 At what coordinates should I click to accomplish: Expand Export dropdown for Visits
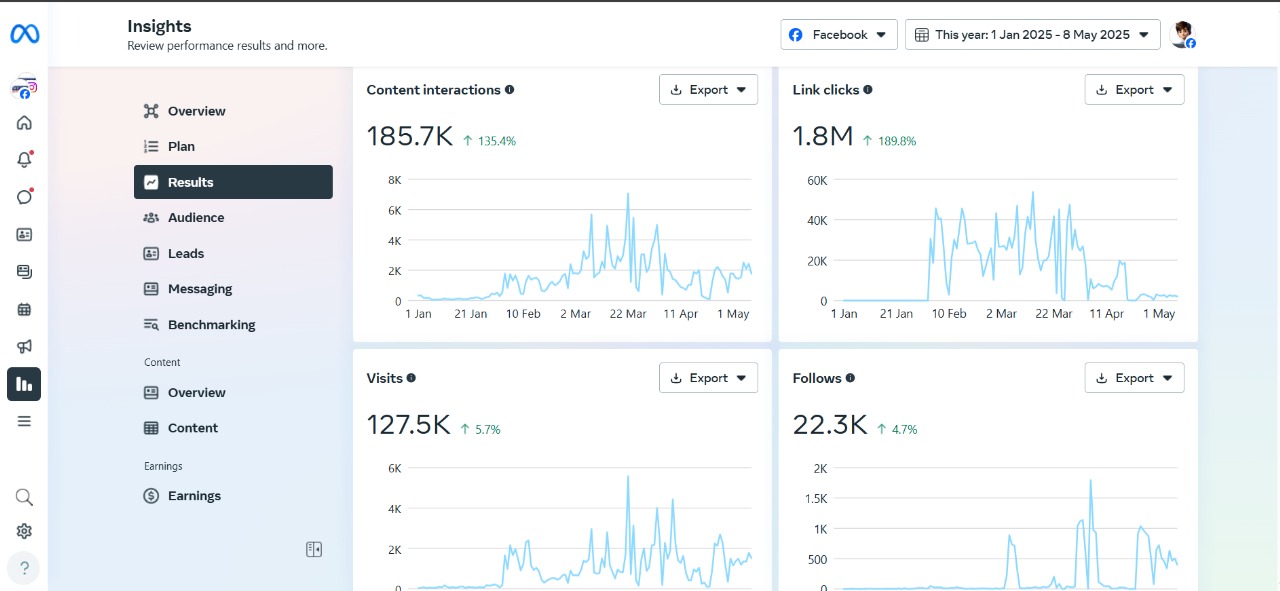coord(708,378)
